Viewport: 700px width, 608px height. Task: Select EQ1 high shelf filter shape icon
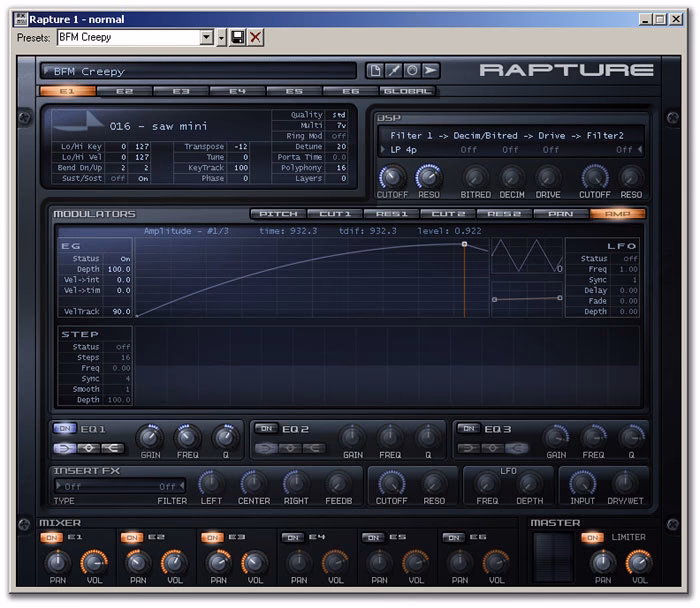112,448
